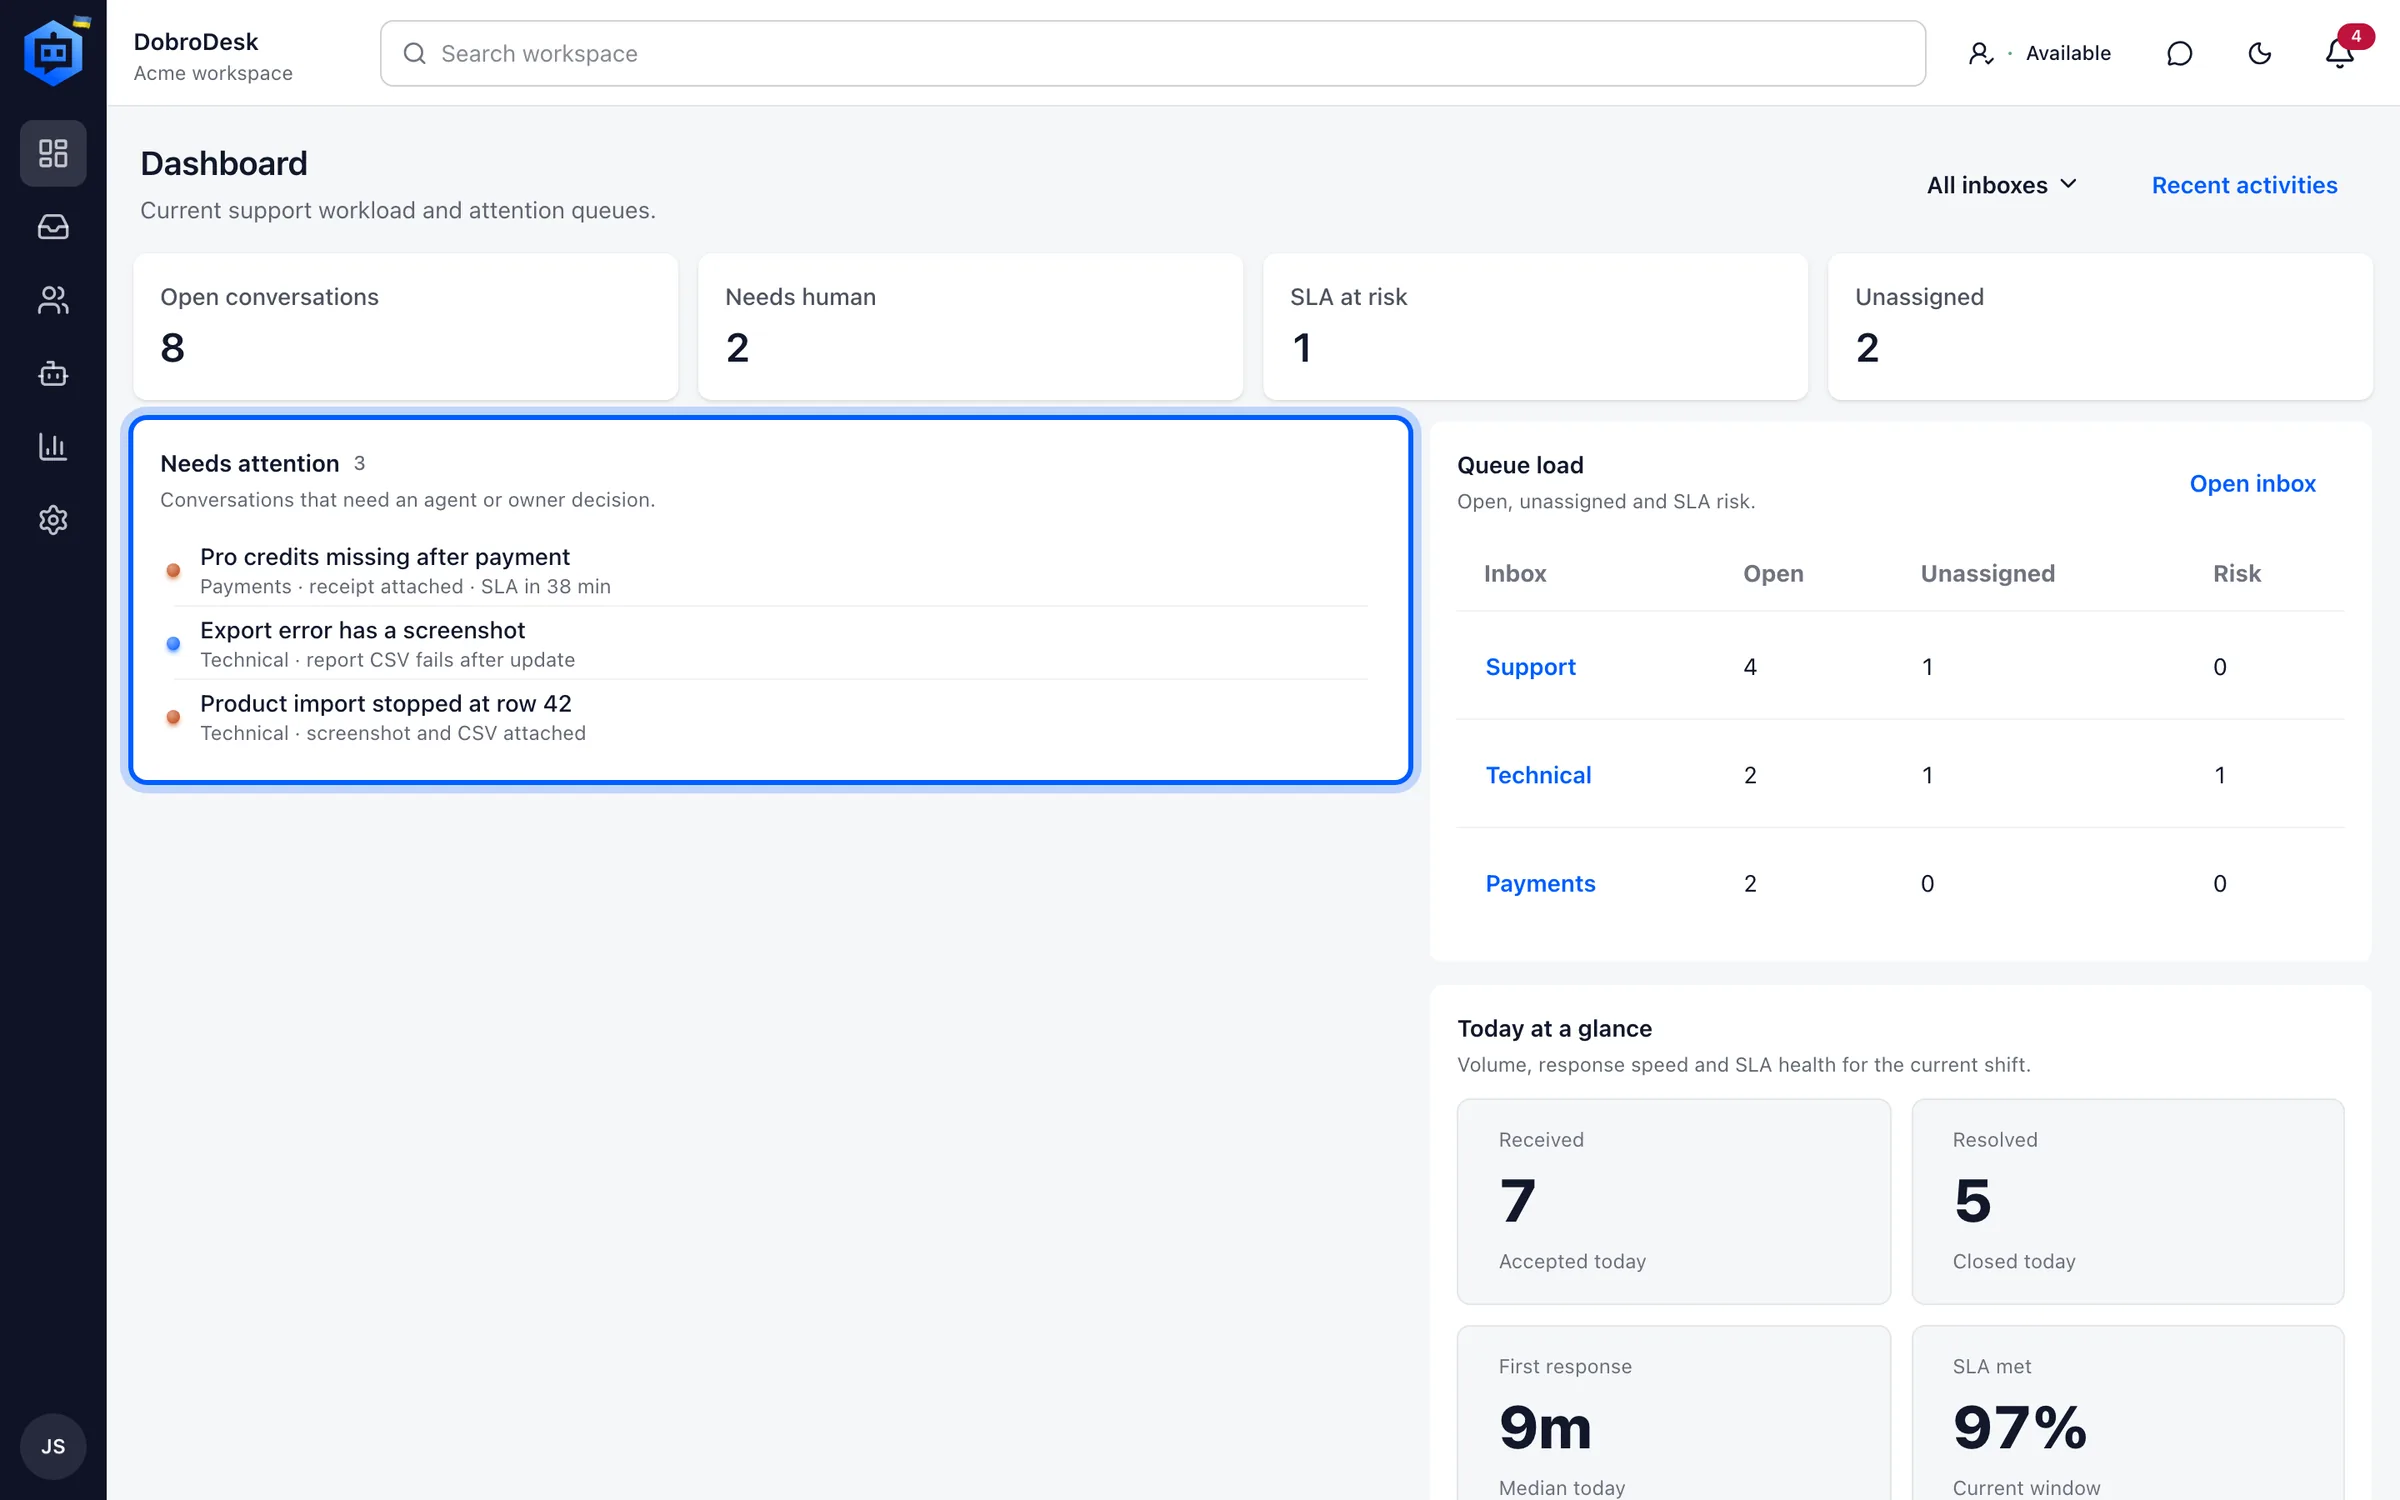Click the First response 9m tile
This screenshot has width=2400, height=1500.
click(1673, 1413)
